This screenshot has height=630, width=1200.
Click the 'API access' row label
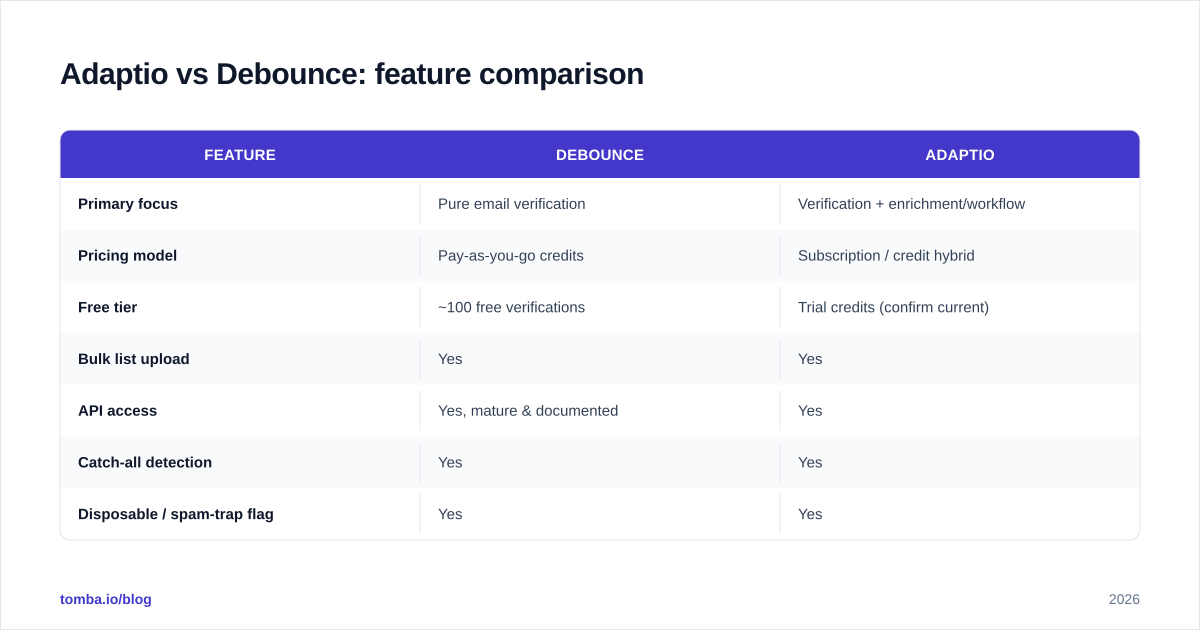click(117, 411)
